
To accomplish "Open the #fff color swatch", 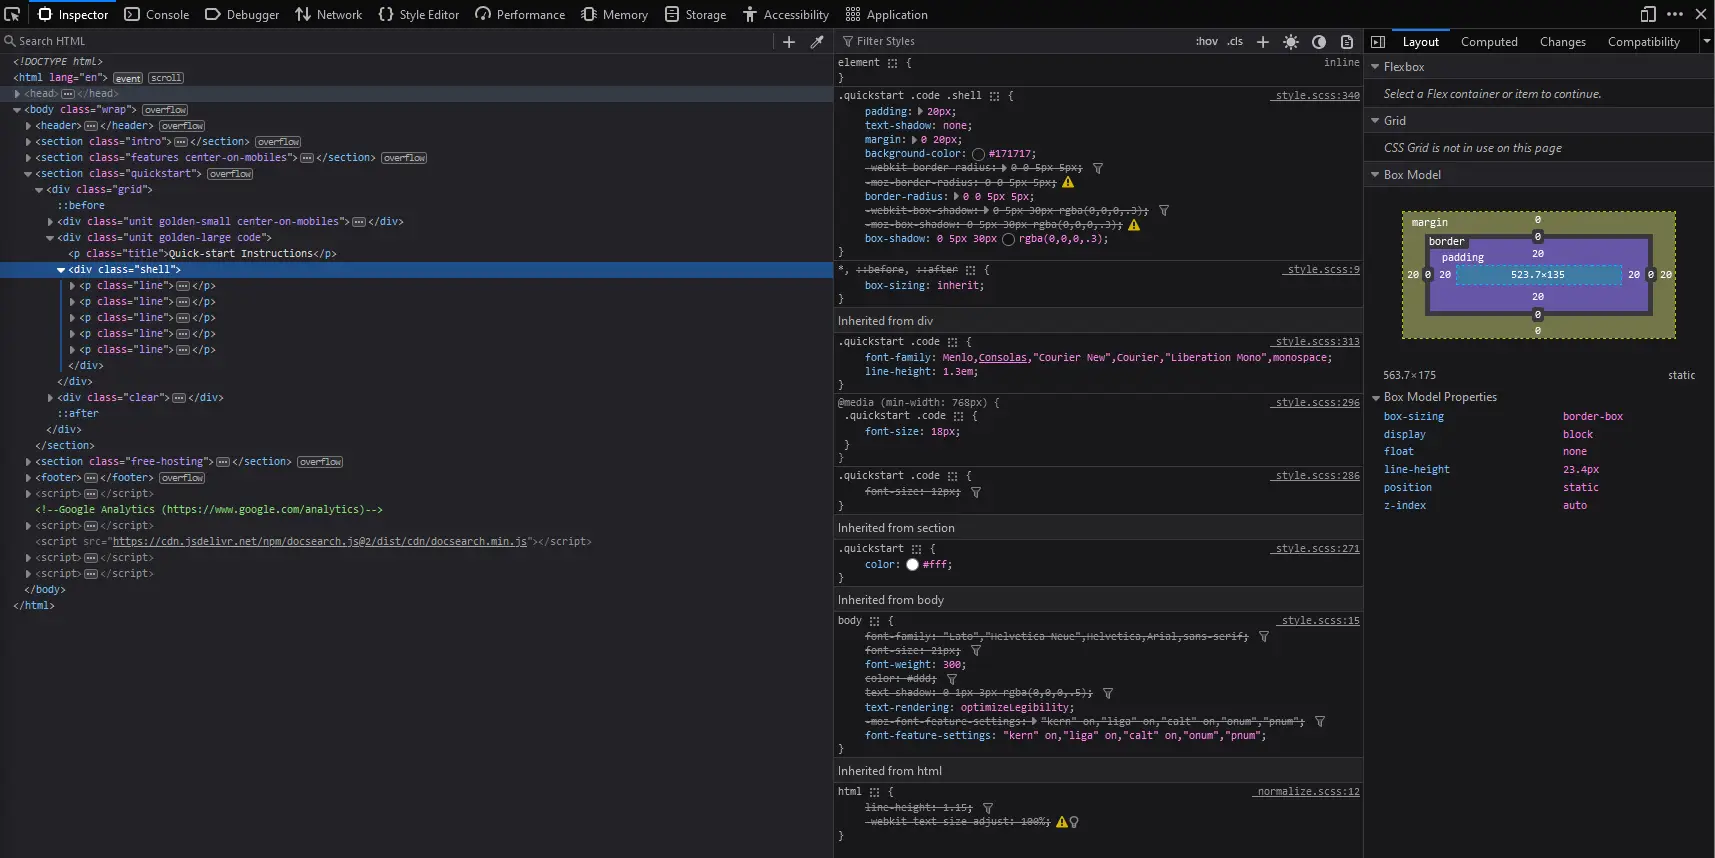I will [x=912, y=565].
